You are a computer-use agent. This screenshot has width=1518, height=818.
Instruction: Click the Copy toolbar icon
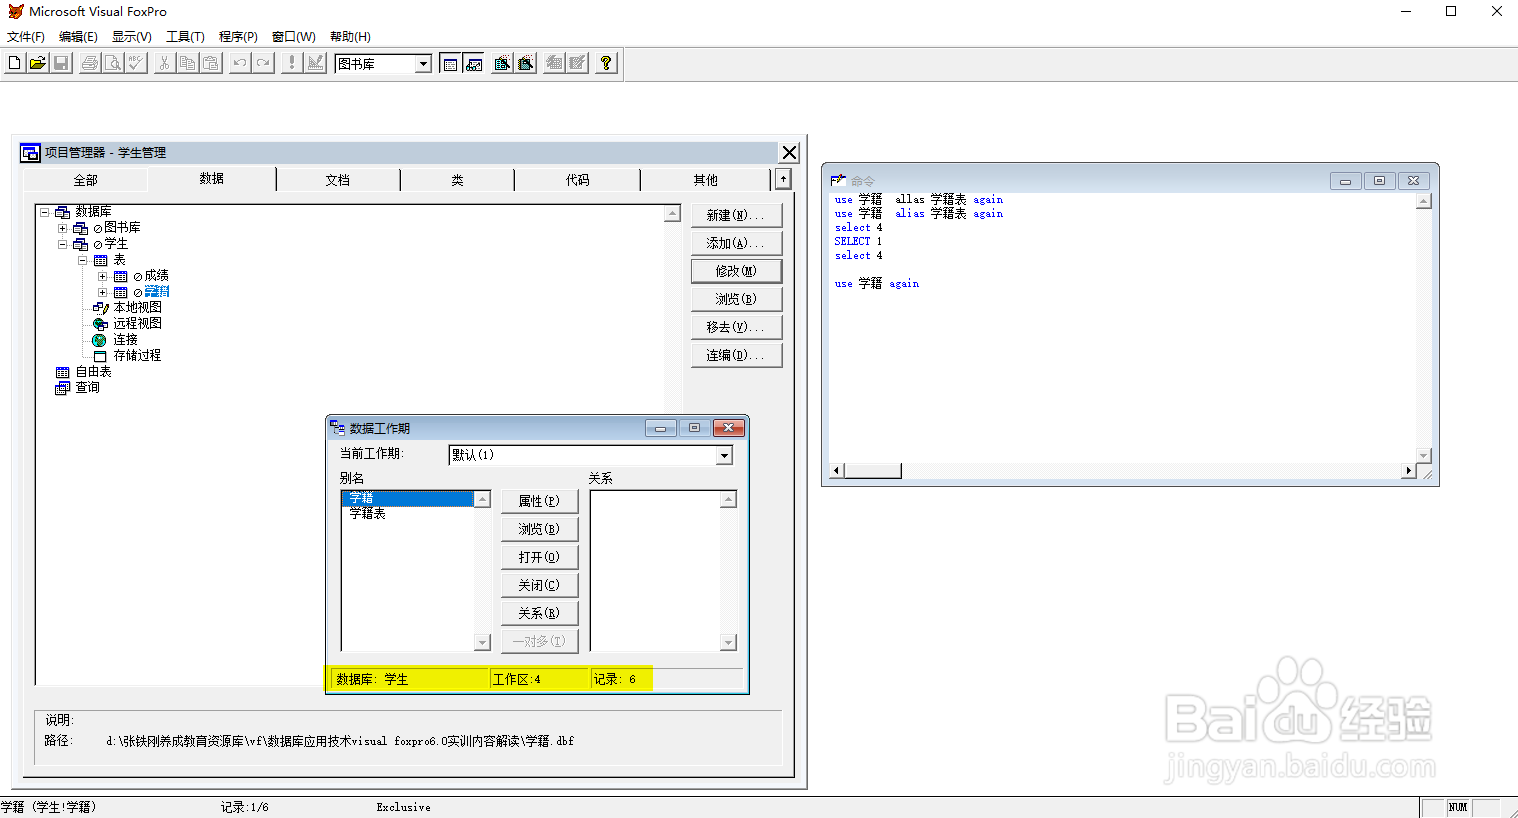pos(188,63)
